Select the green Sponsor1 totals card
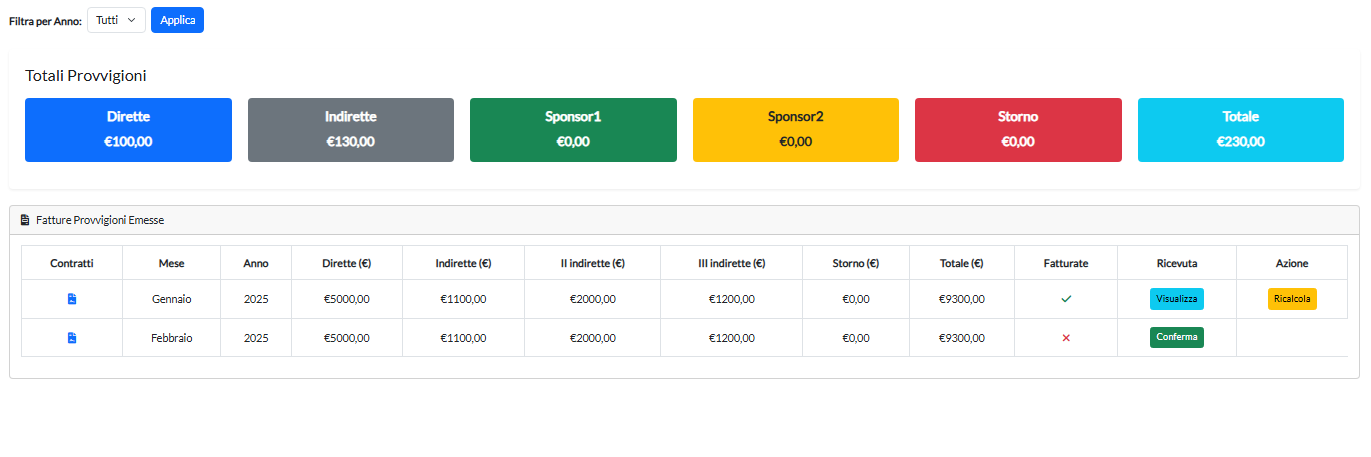The height and width of the screenshot is (457, 1371). 573,130
